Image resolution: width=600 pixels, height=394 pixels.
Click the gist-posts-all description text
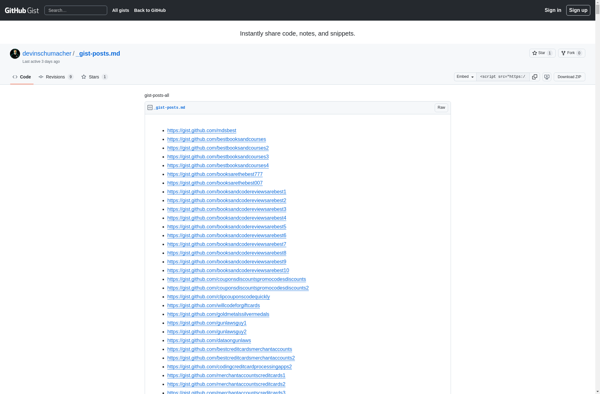157,95
